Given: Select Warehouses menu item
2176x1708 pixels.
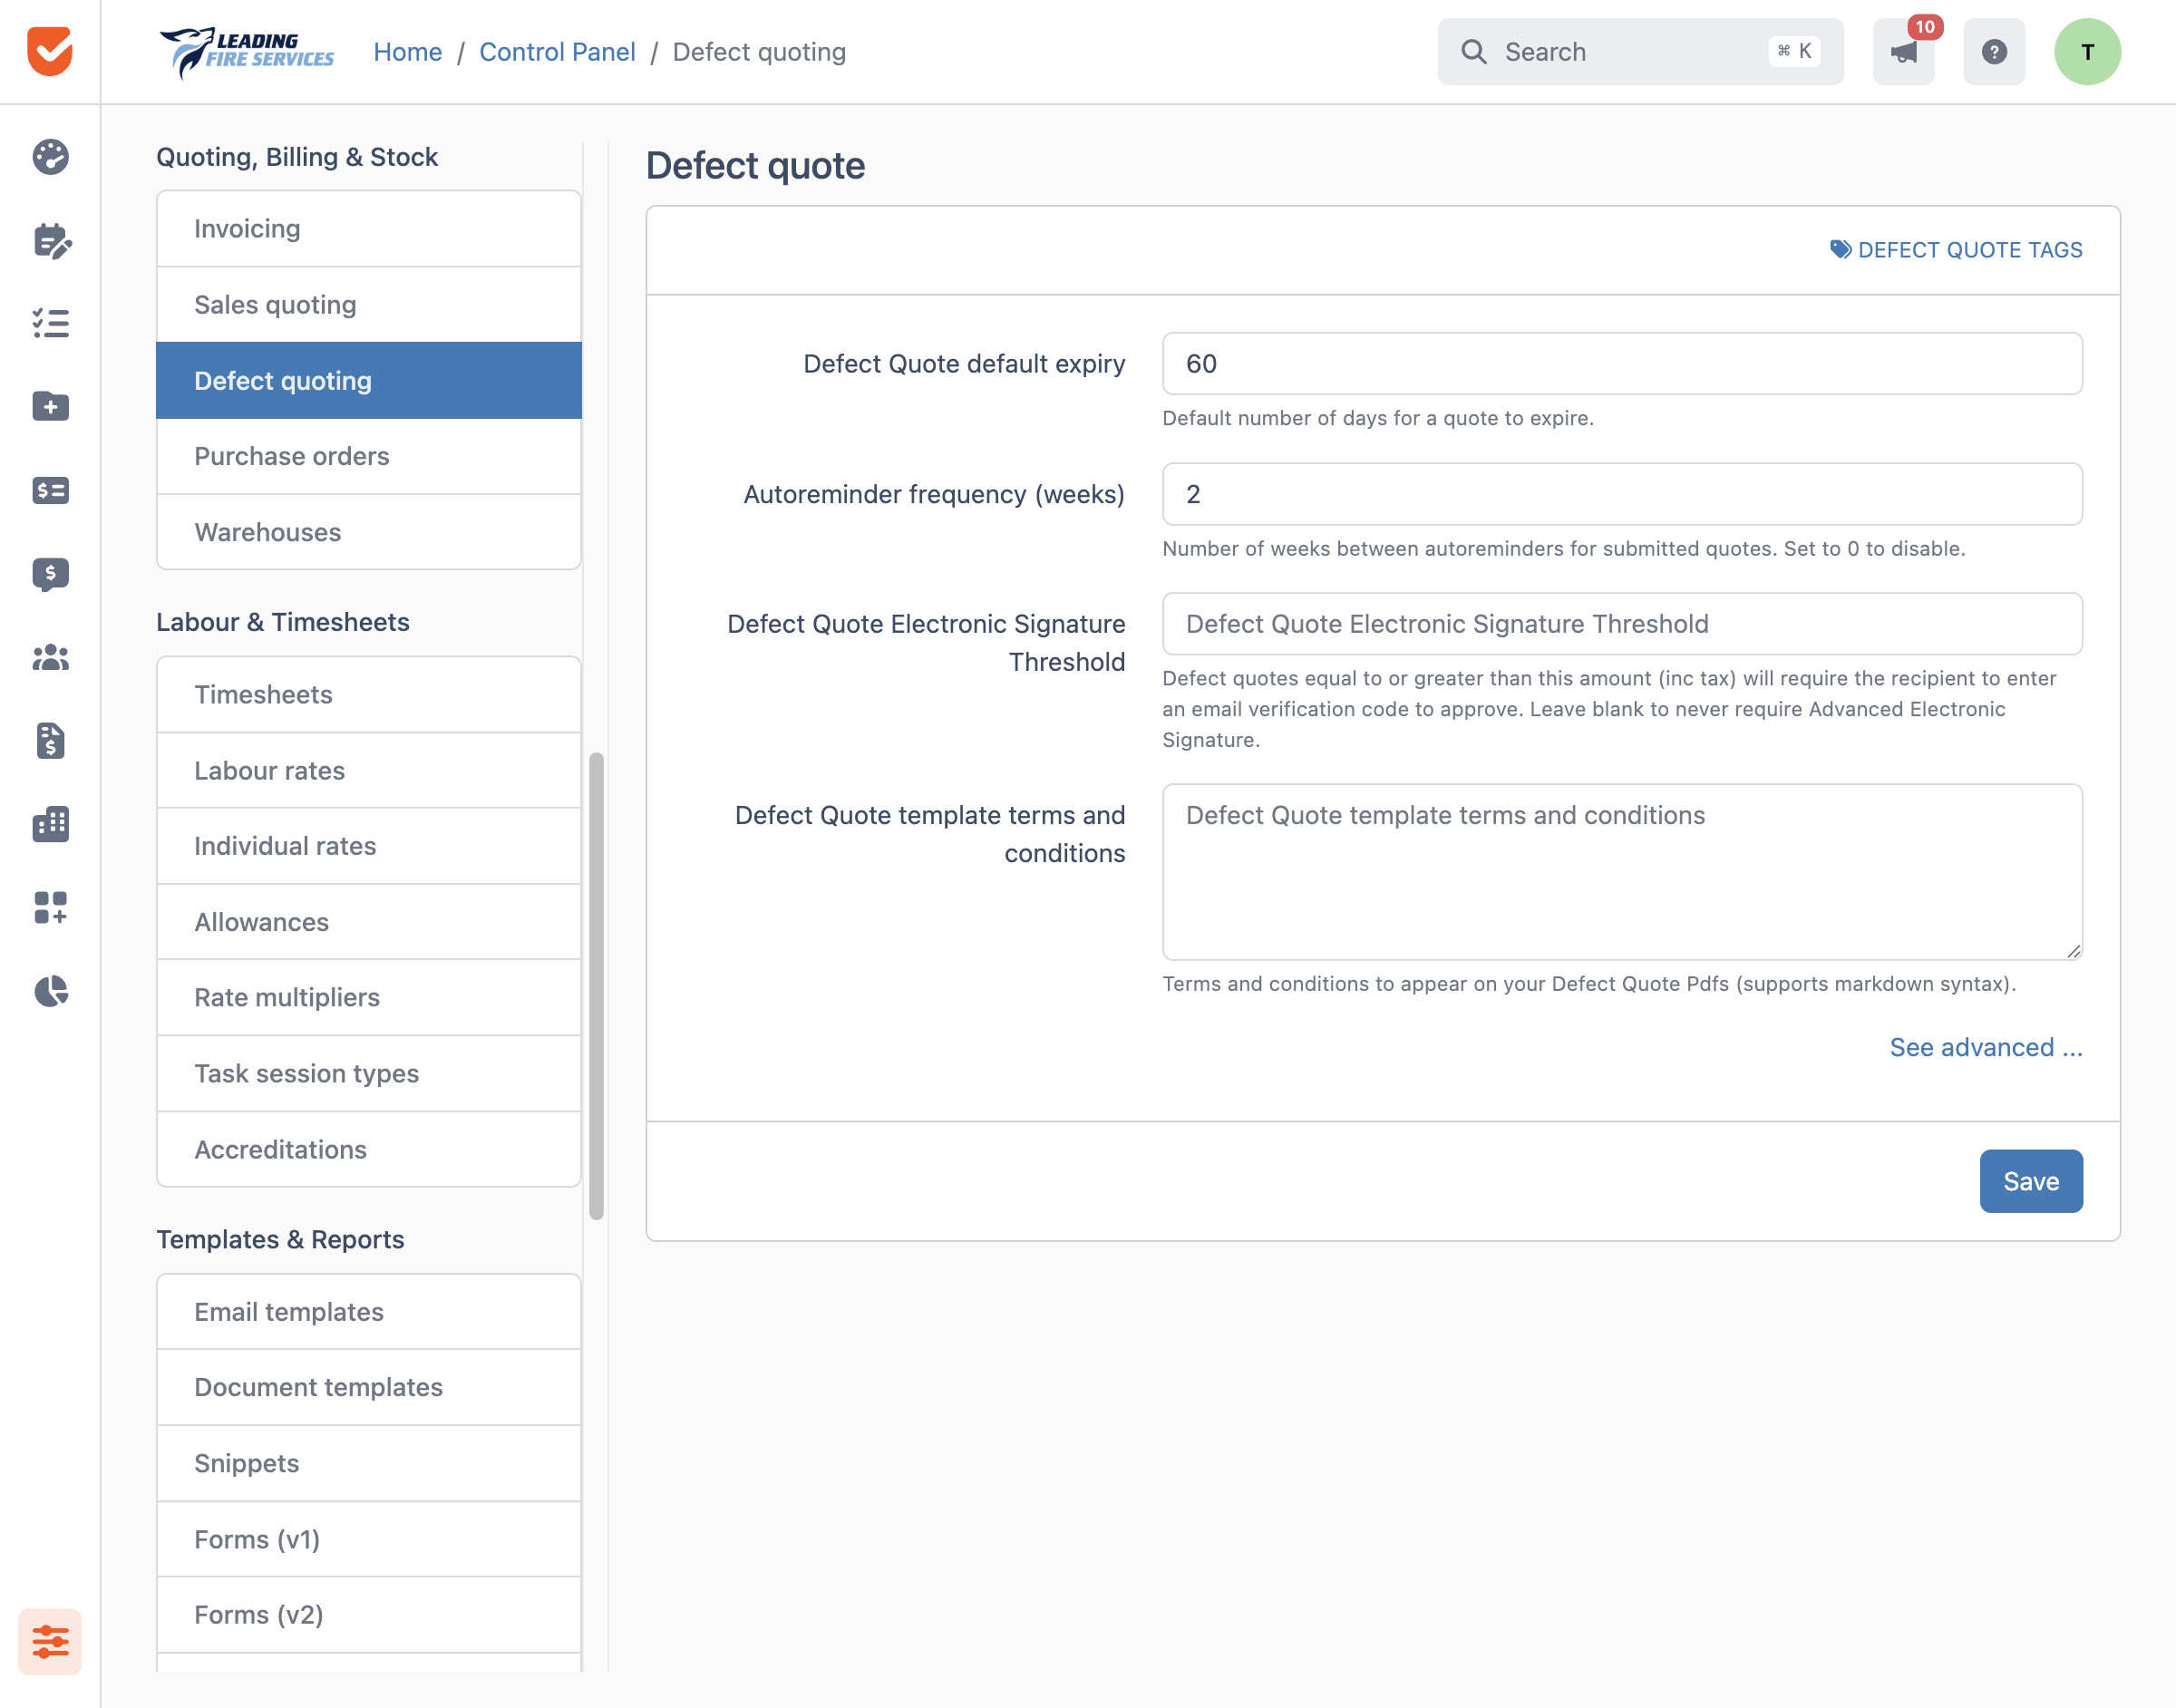Looking at the screenshot, I should 369,532.
